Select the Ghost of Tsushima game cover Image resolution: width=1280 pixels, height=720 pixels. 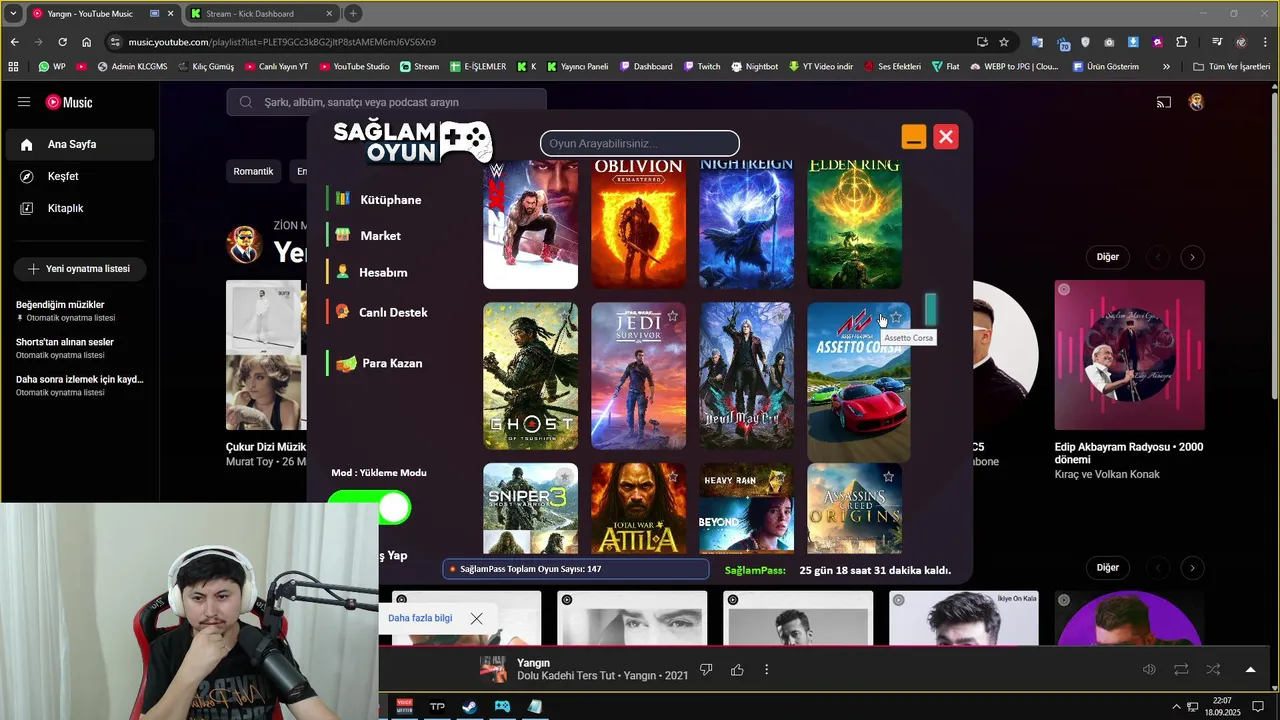[x=530, y=376]
